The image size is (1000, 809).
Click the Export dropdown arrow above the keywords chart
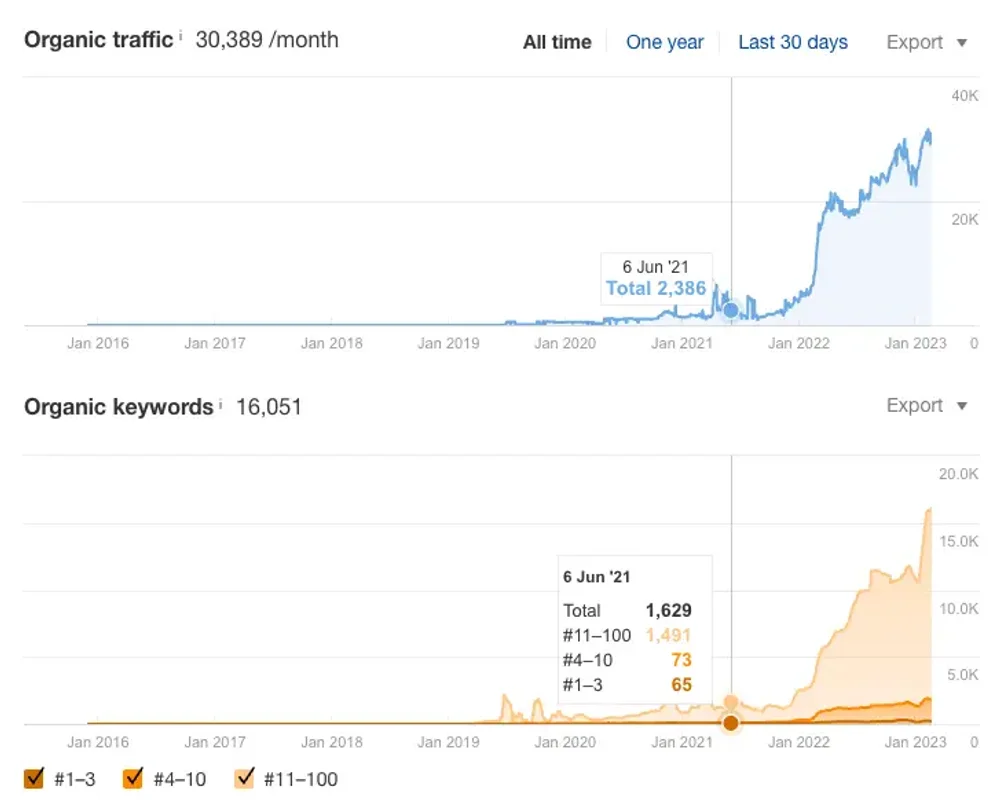click(x=961, y=406)
